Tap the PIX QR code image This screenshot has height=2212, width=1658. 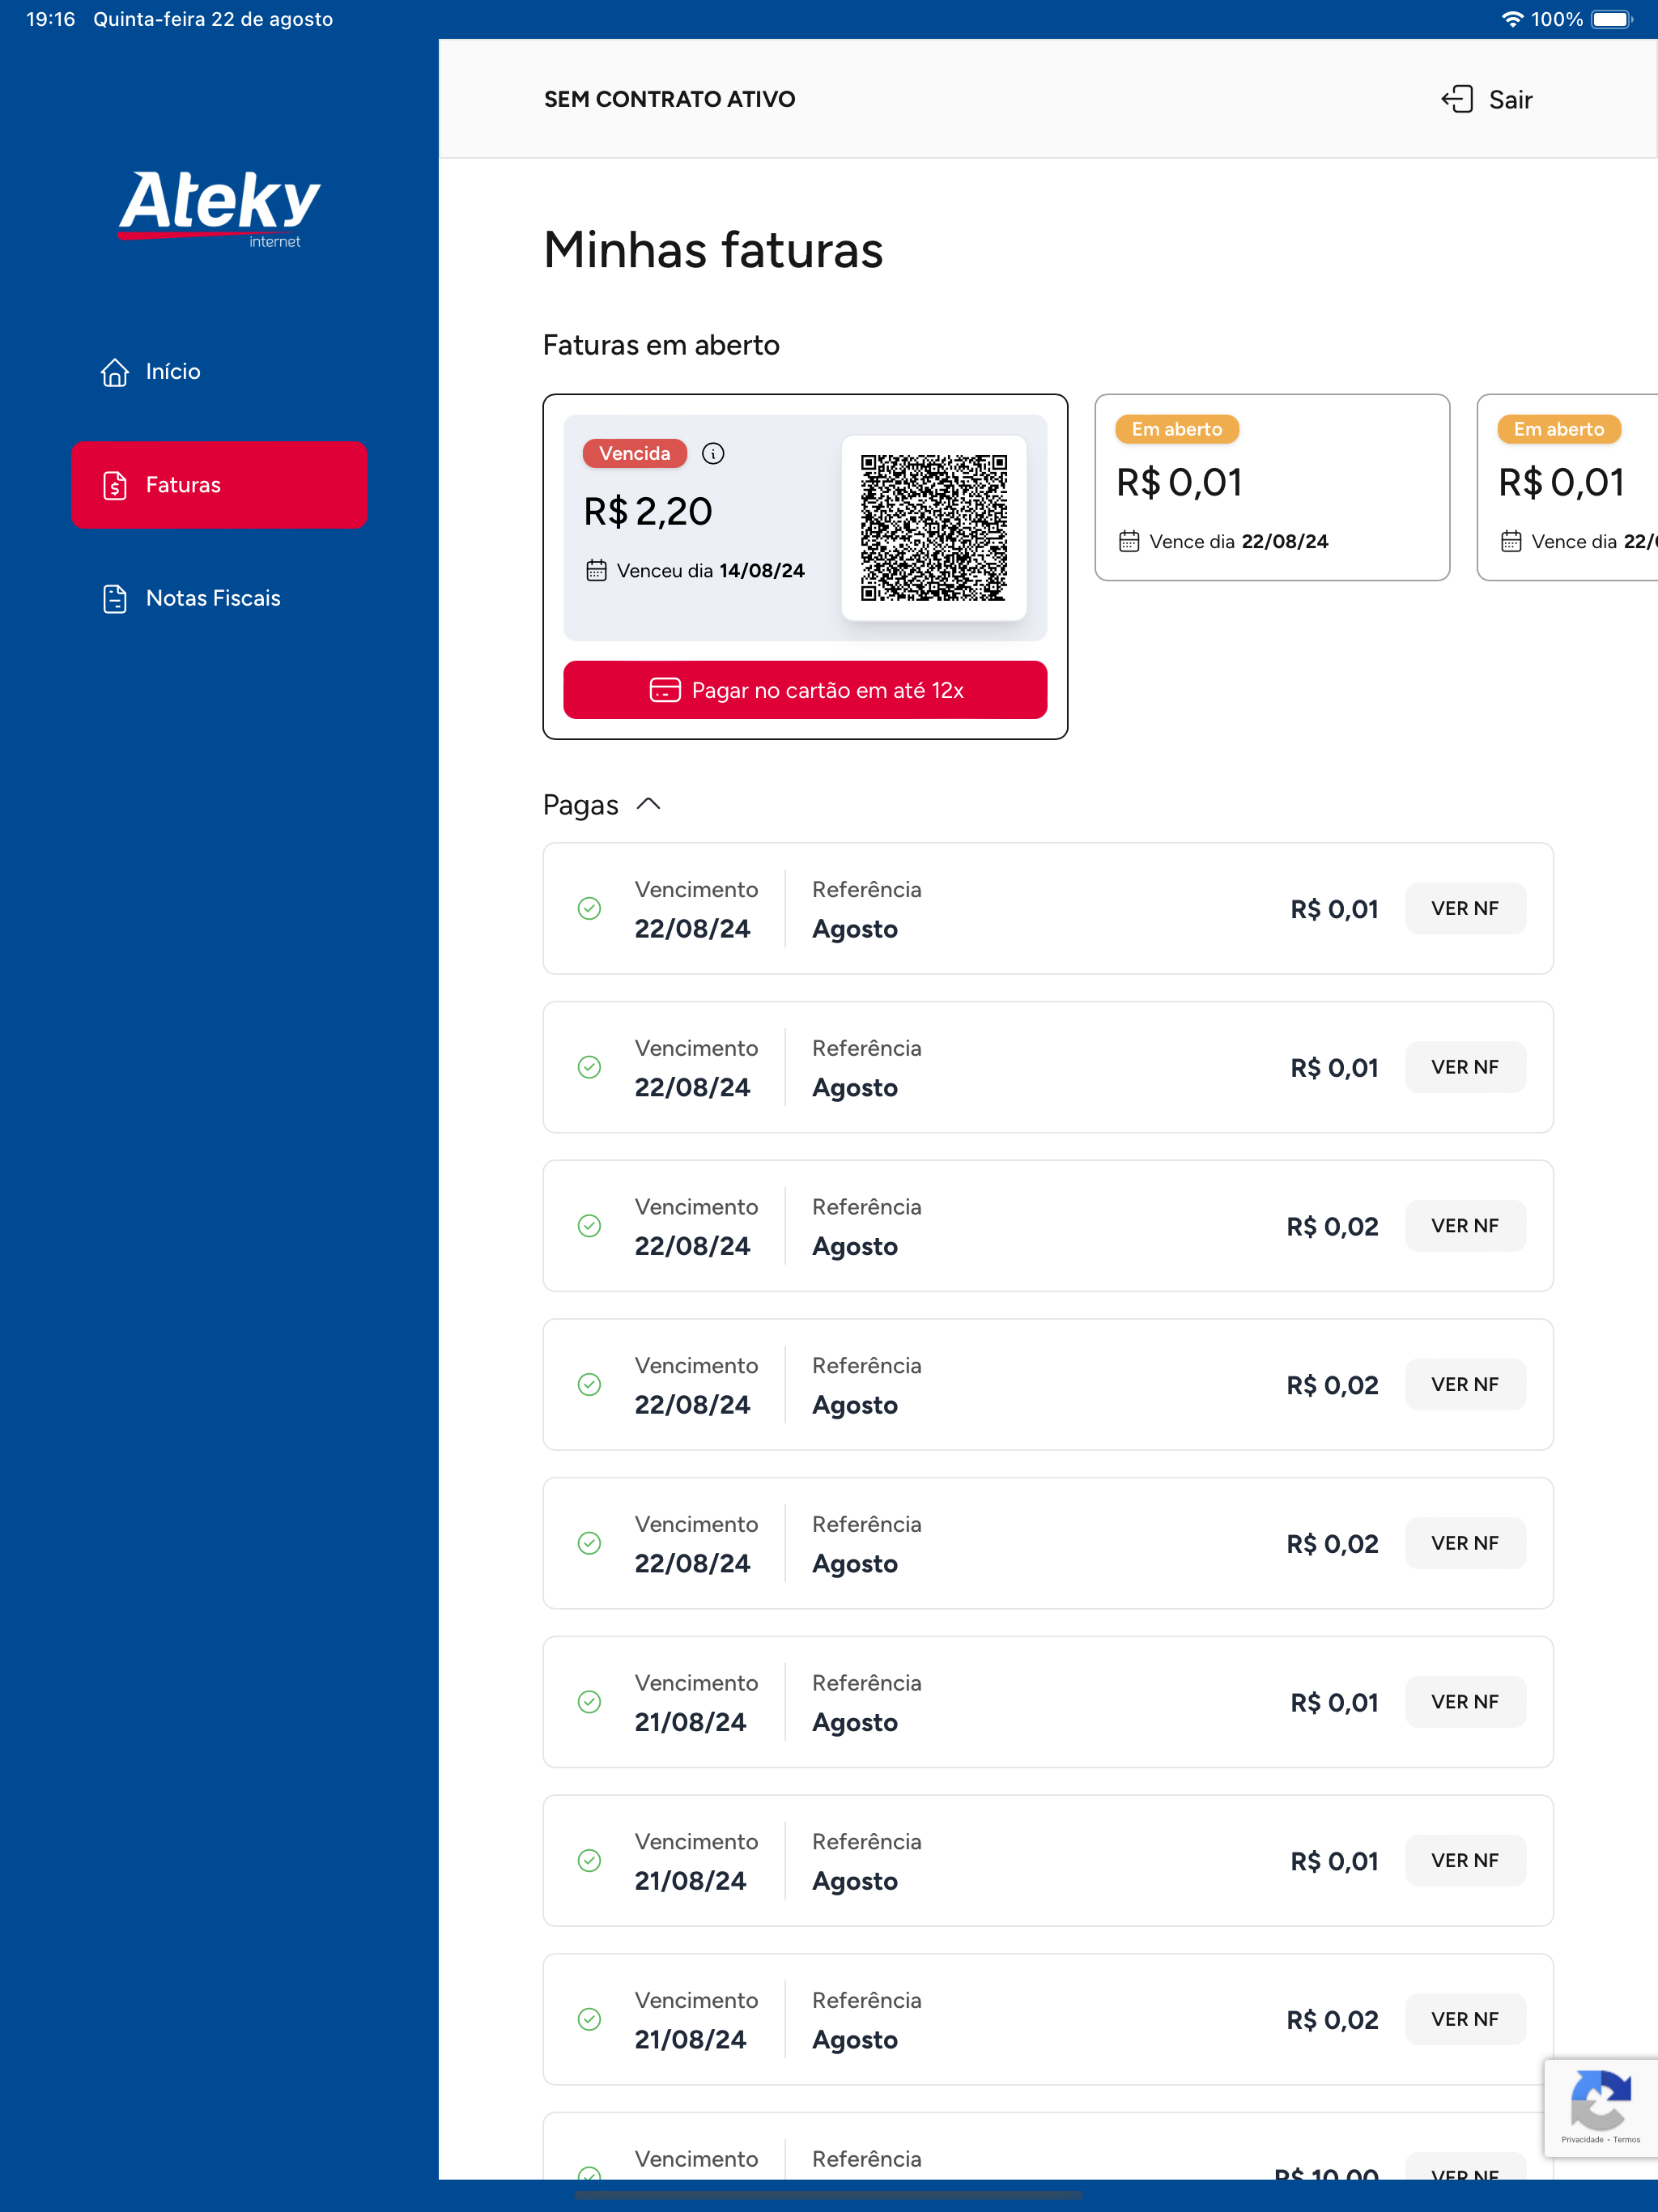tap(934, 528)
